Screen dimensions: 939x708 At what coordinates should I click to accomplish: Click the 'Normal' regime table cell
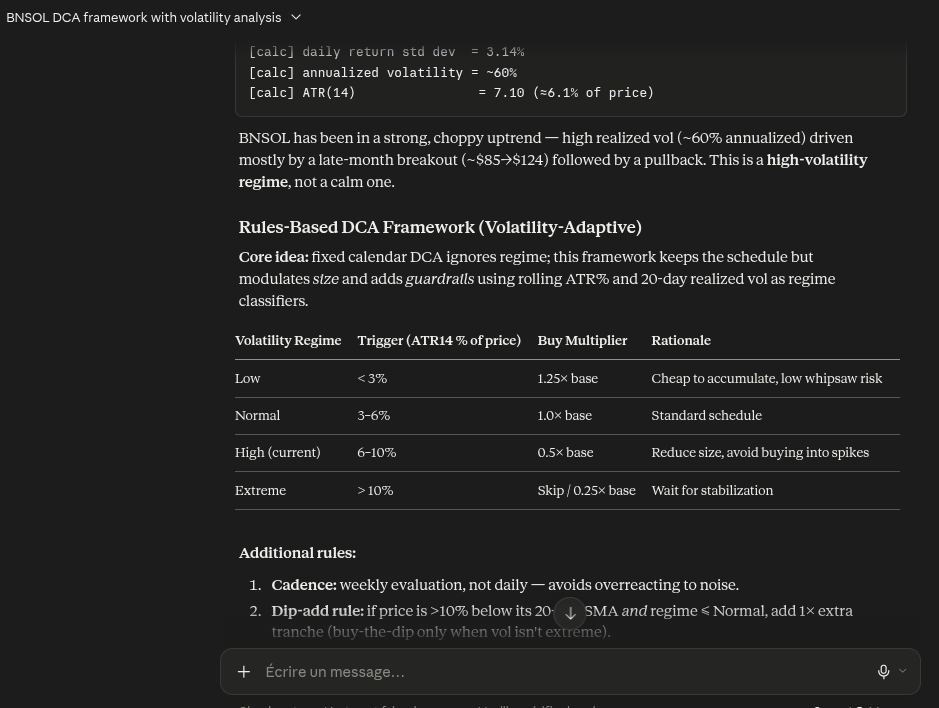[258, 416]
